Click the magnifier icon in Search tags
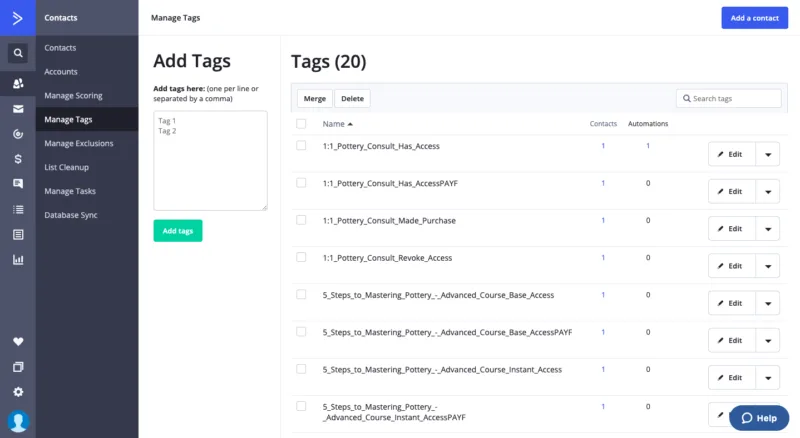 click(x=687, y=99)
